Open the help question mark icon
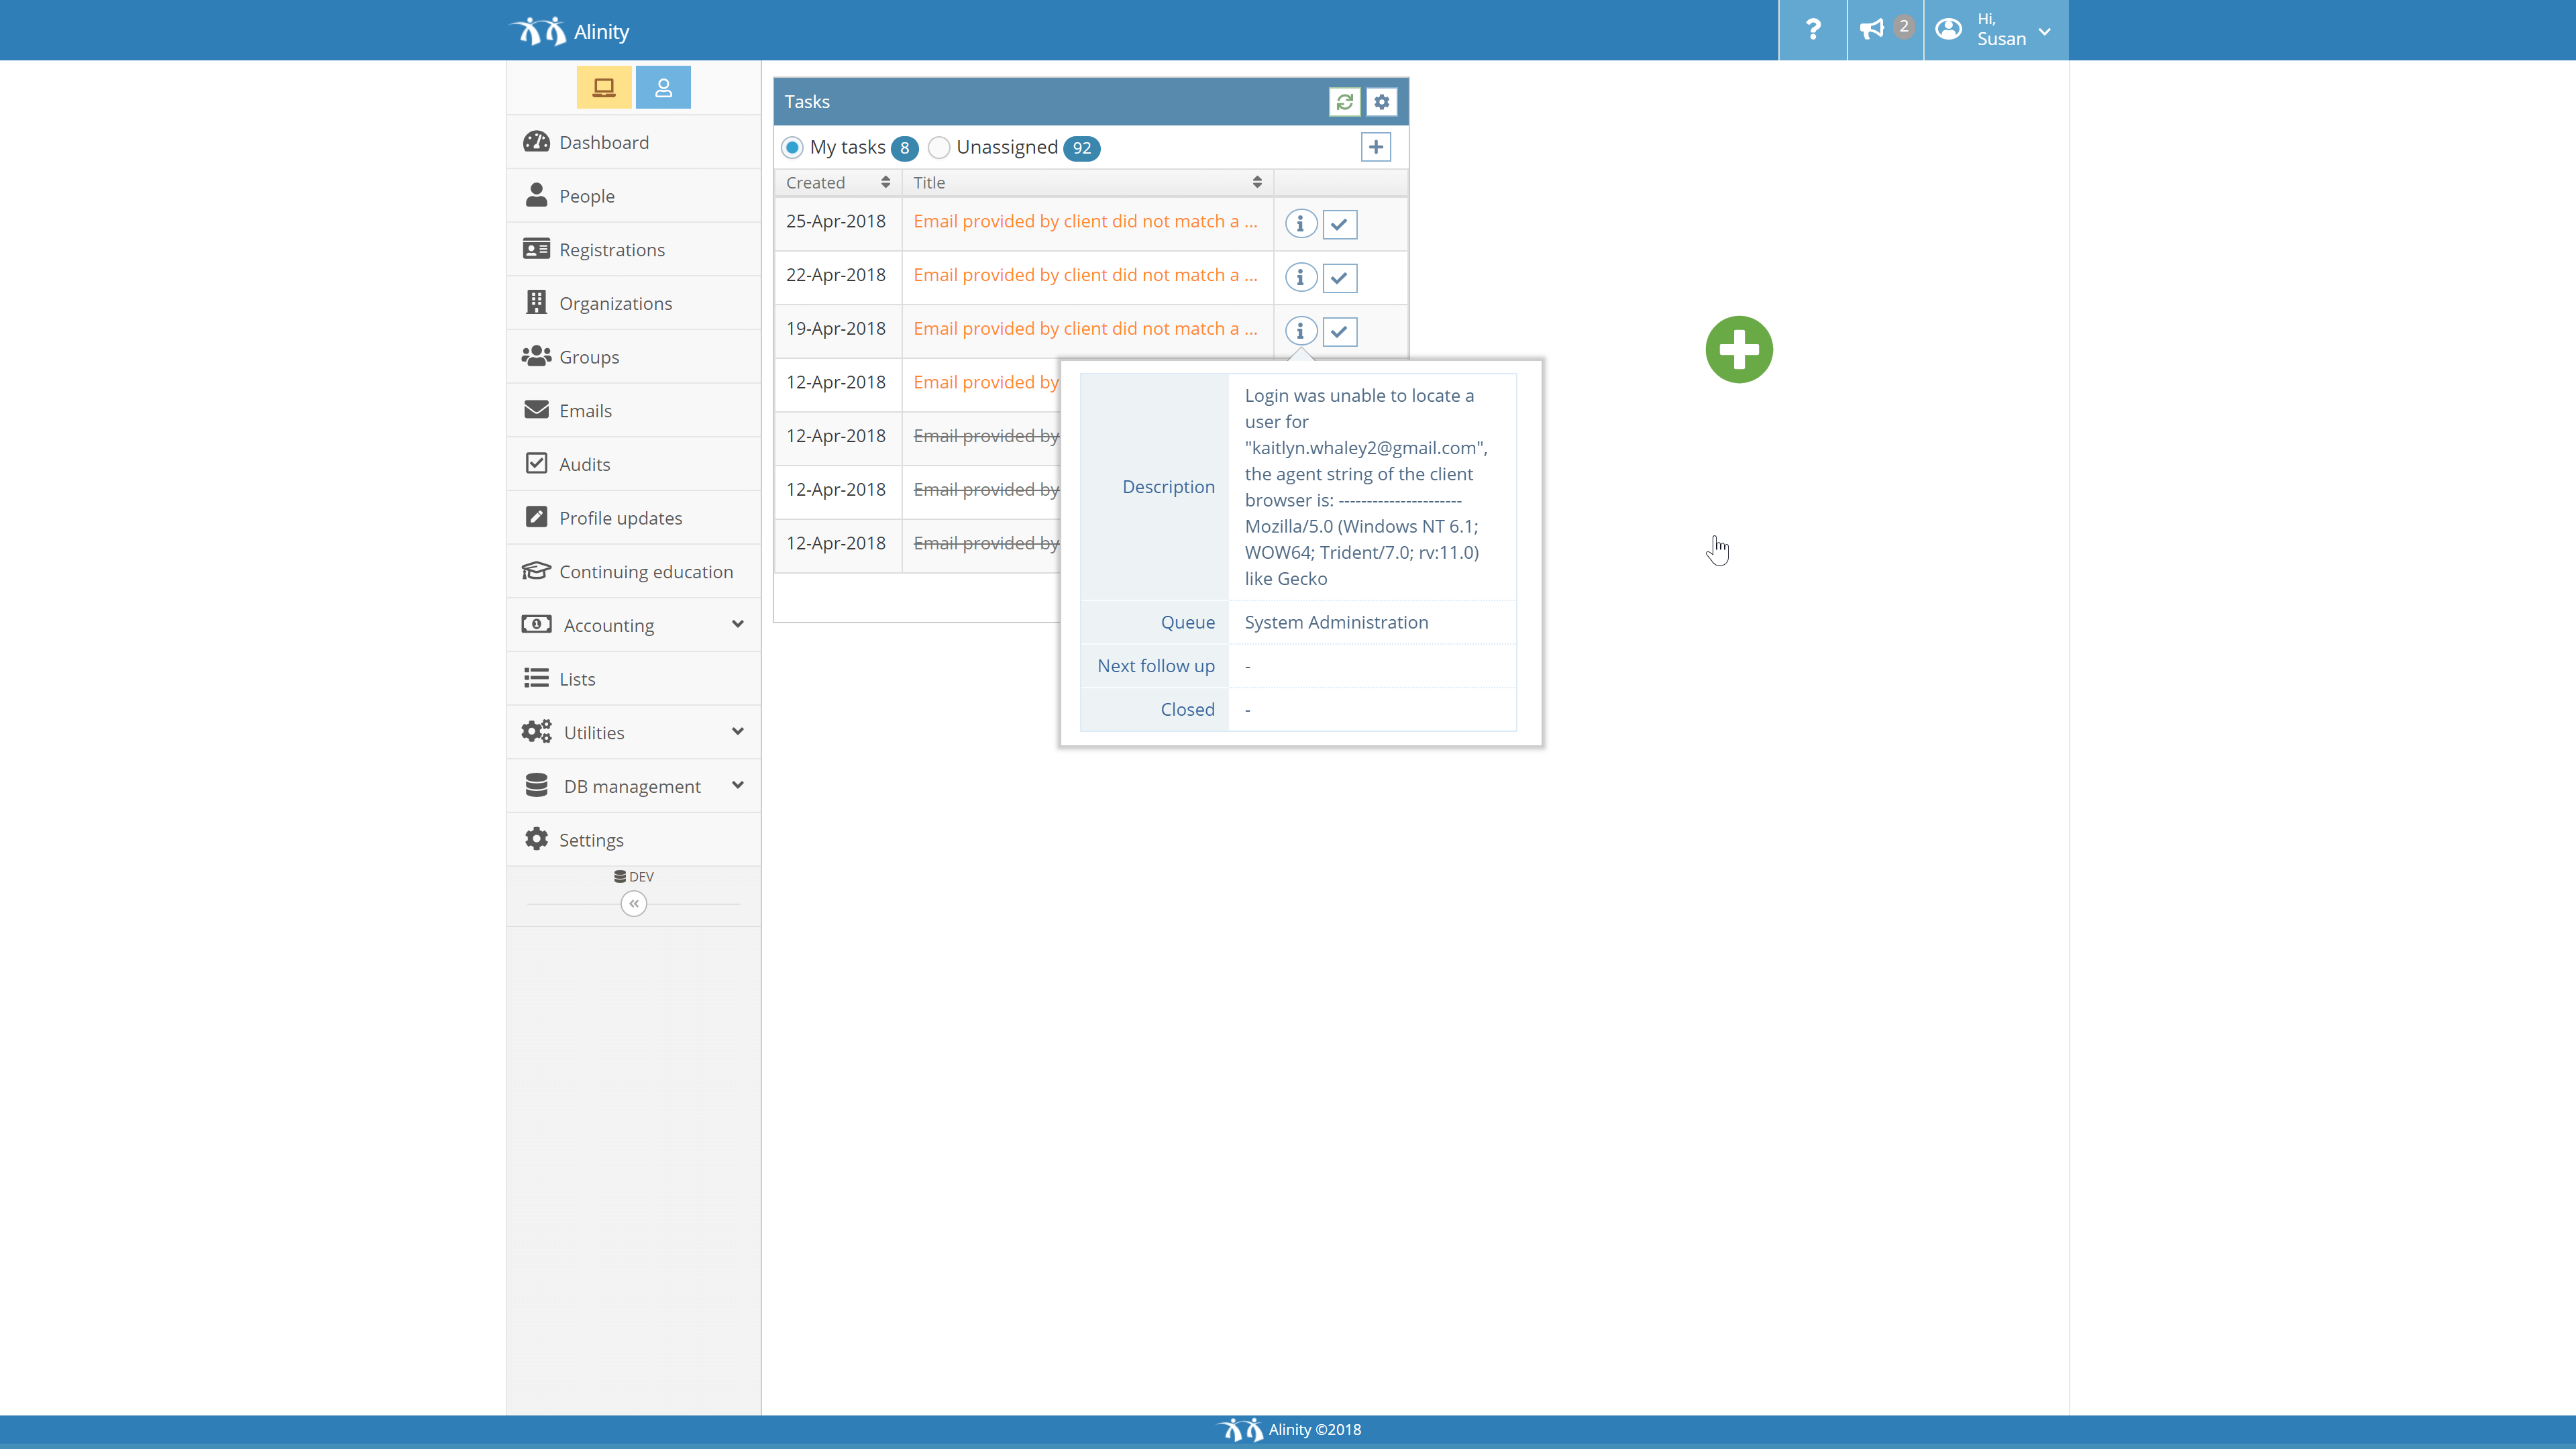2576x1449 pixels. pos(1812,30)
